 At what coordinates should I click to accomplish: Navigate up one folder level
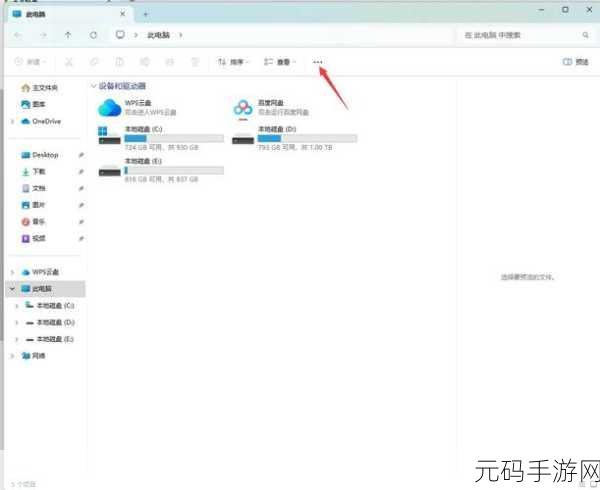[x=68, y=35]
